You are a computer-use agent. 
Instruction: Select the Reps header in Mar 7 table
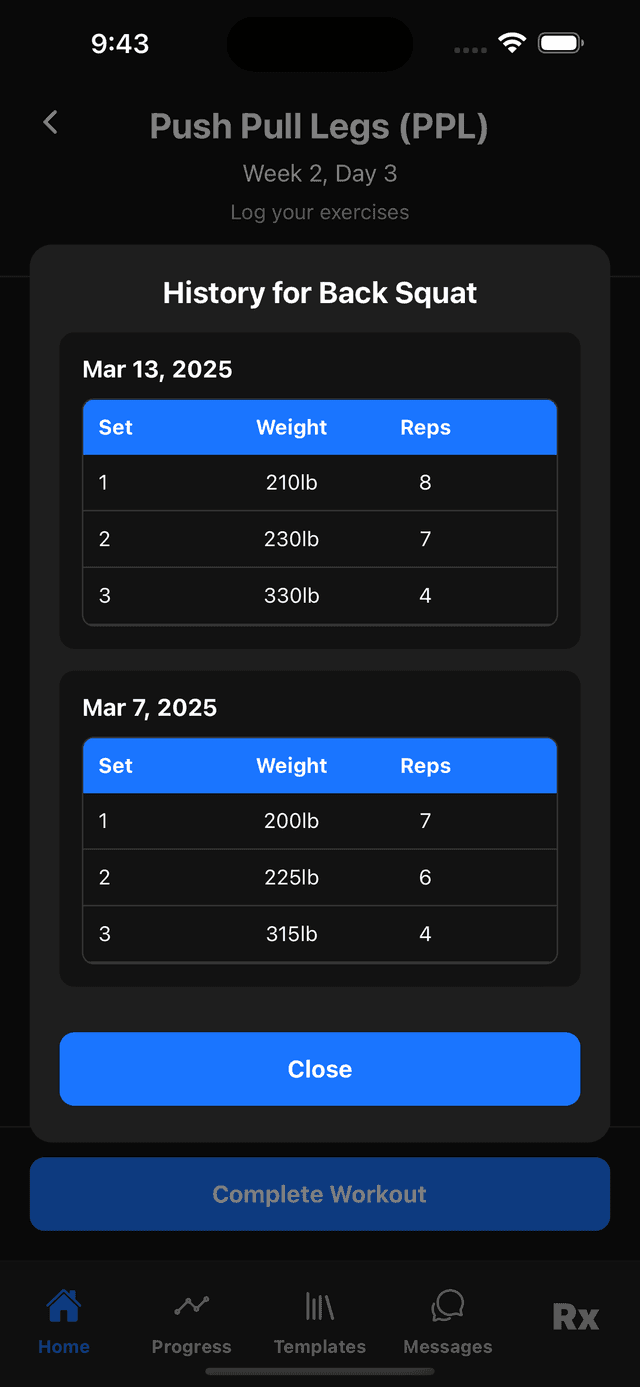point(425,765)
